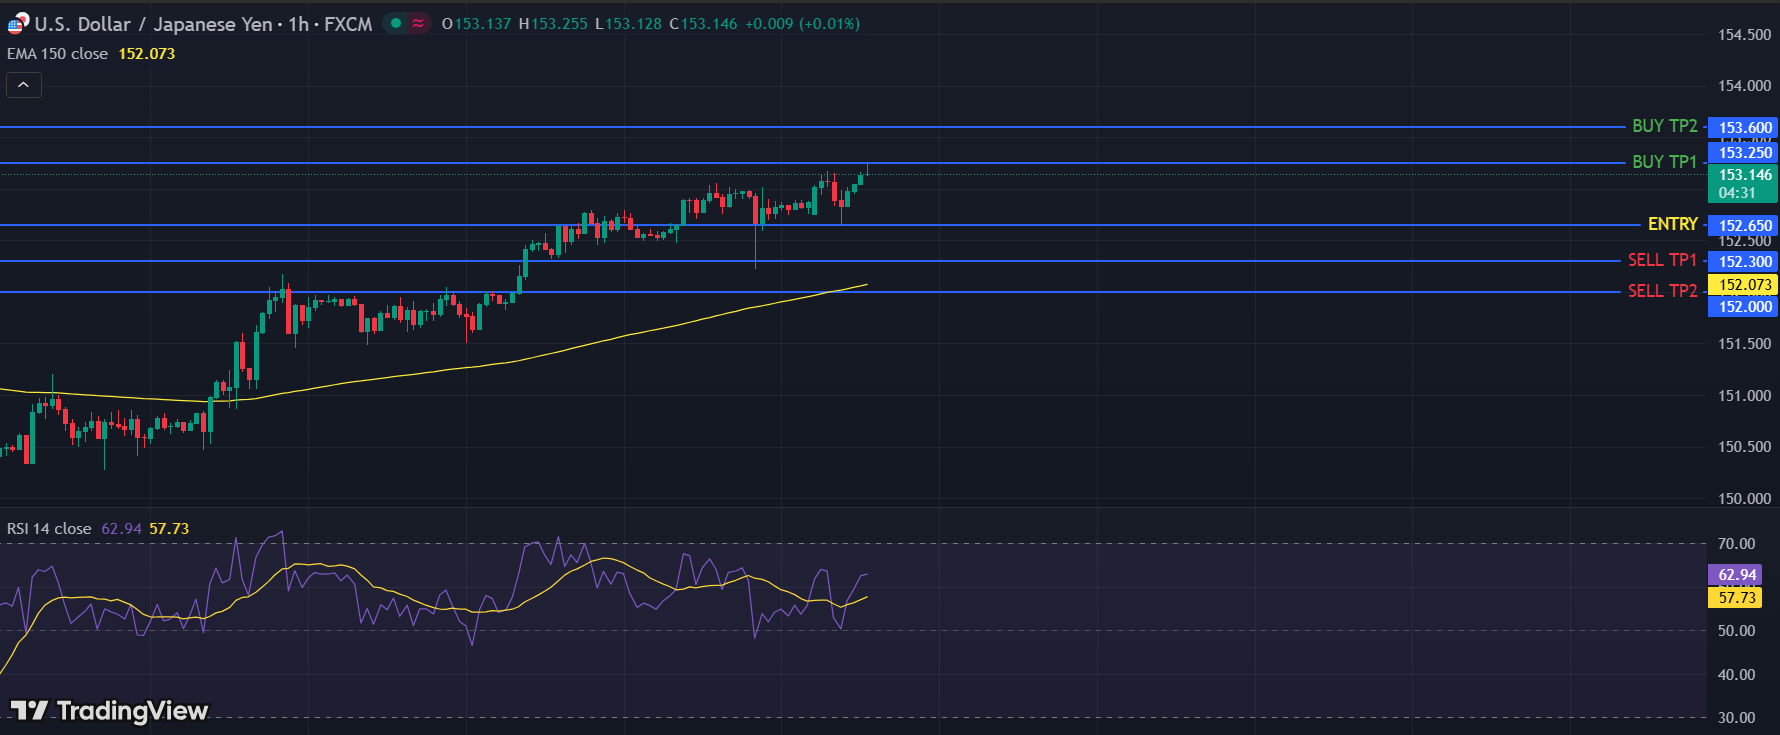The height and width of the screenshot is (735, 1780).
Task: Click the 152.650 entry price tag
Action: pyautogui.click(x=1745, y=225)
